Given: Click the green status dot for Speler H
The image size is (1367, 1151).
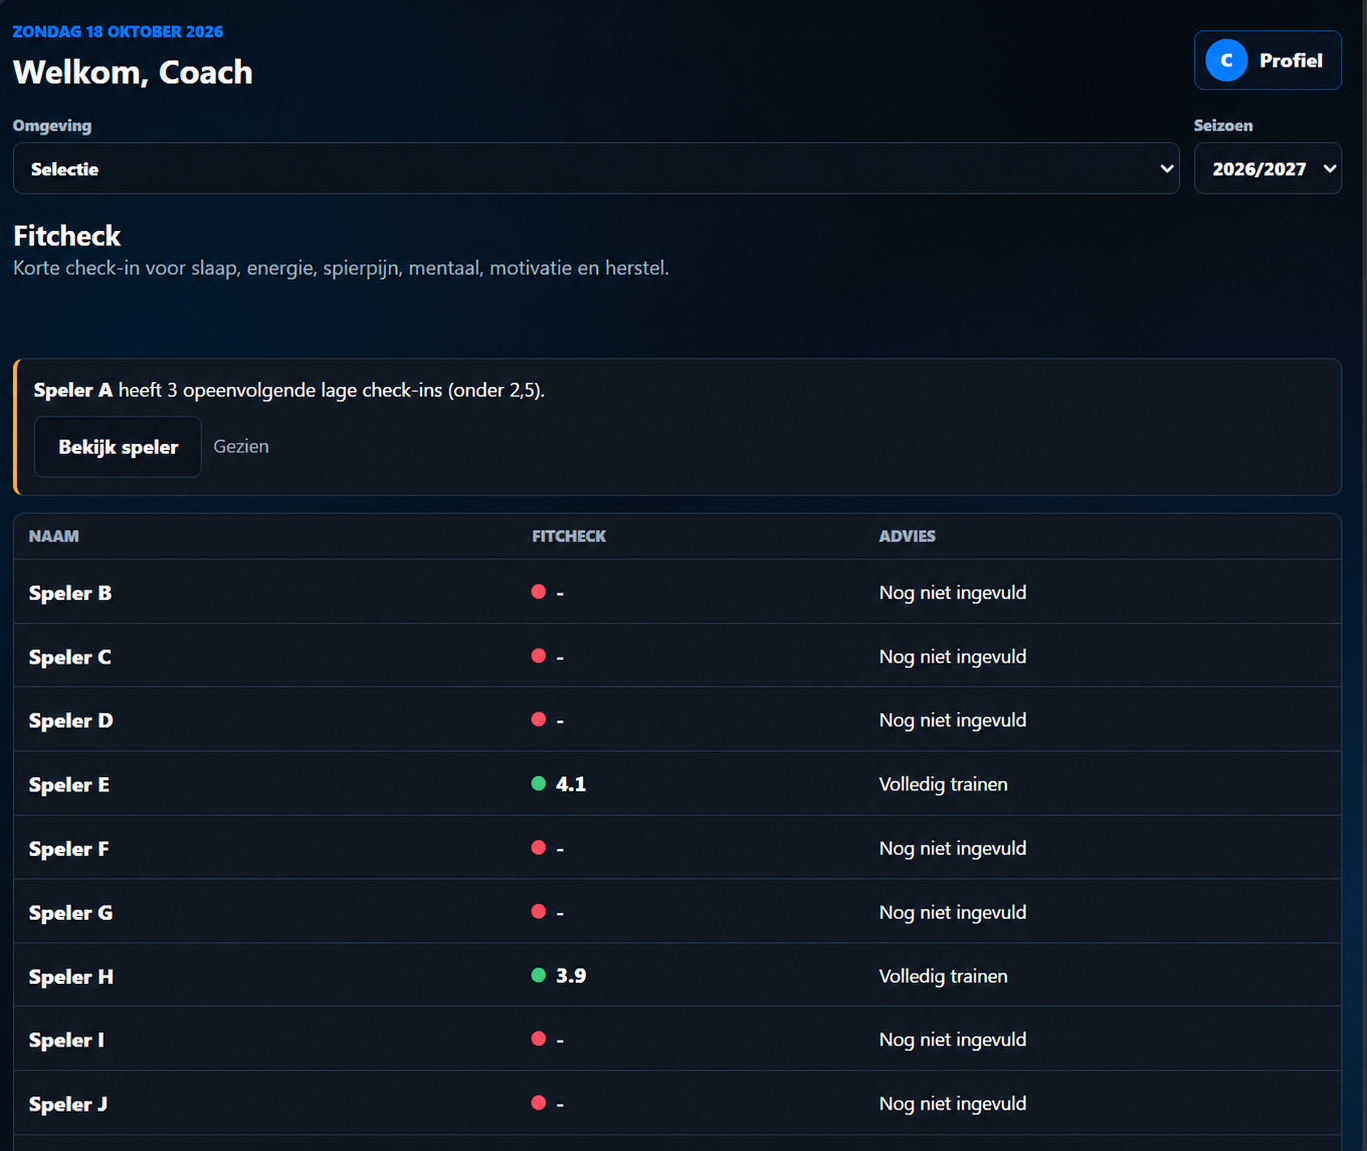Looking at the screenshot, I should pyautogui.click(x=538, y=975).
